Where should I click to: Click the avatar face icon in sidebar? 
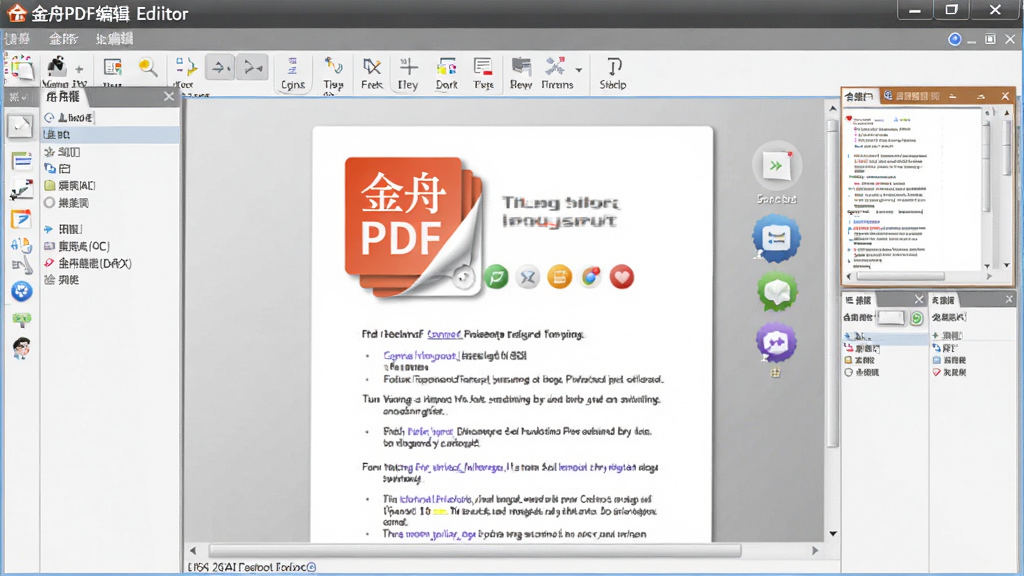tap(22, 348)
